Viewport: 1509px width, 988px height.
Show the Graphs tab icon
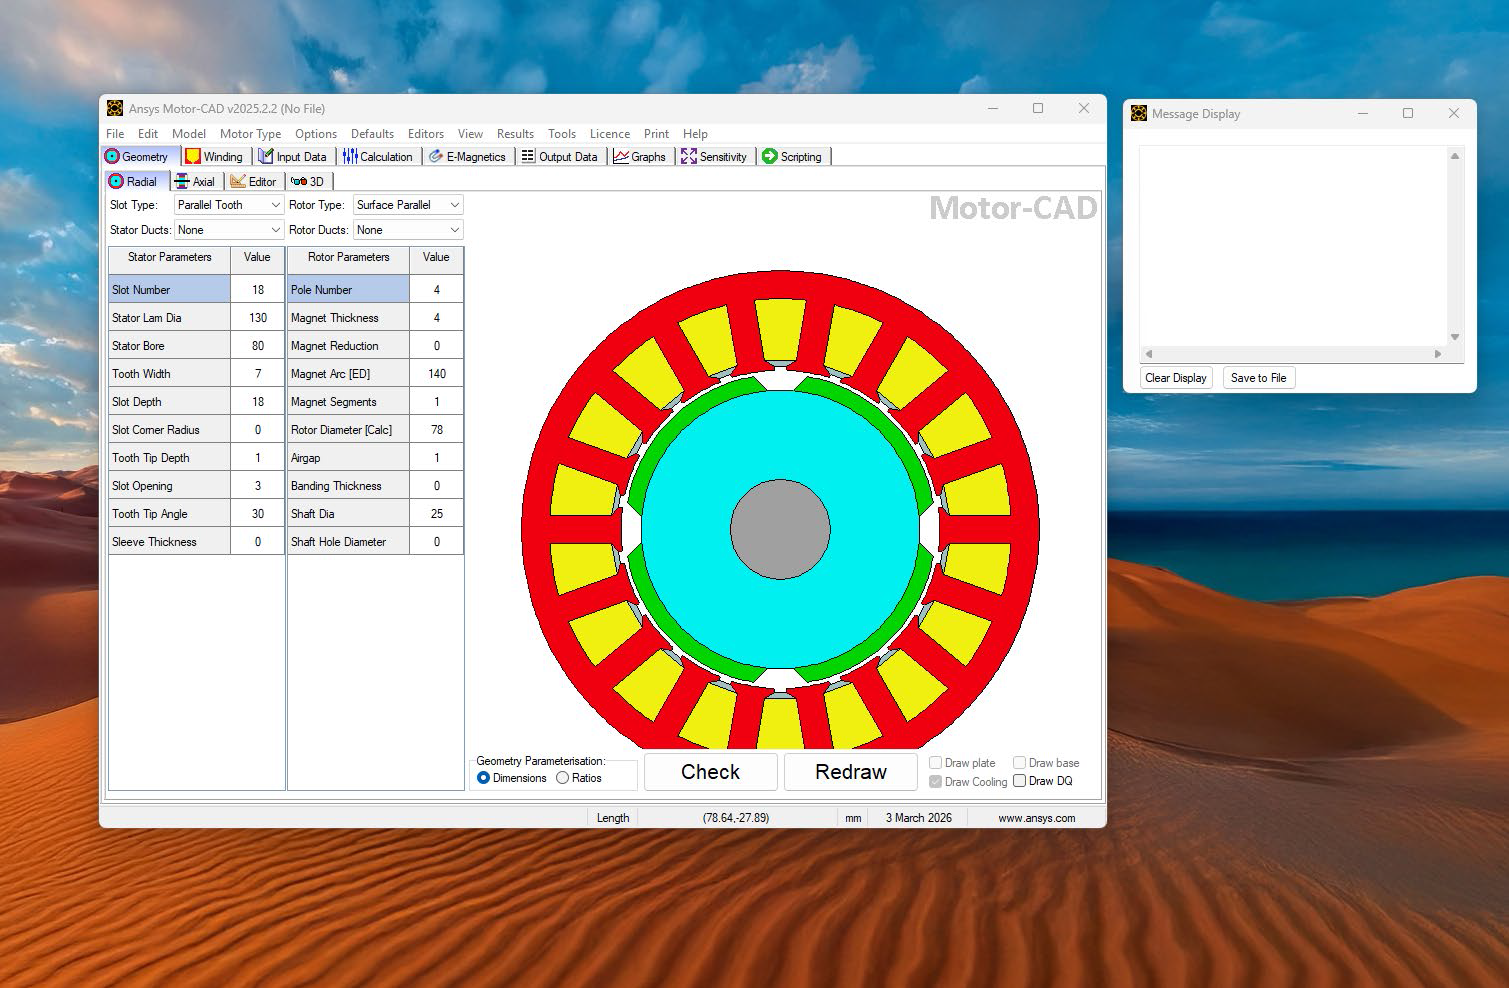tap(621, 157)
